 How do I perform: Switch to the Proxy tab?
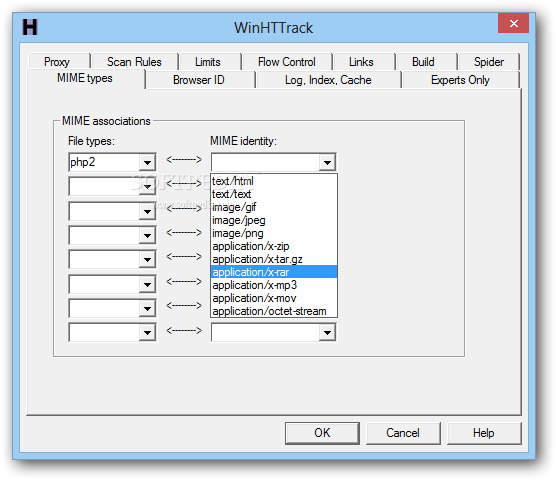pos(57,62)
